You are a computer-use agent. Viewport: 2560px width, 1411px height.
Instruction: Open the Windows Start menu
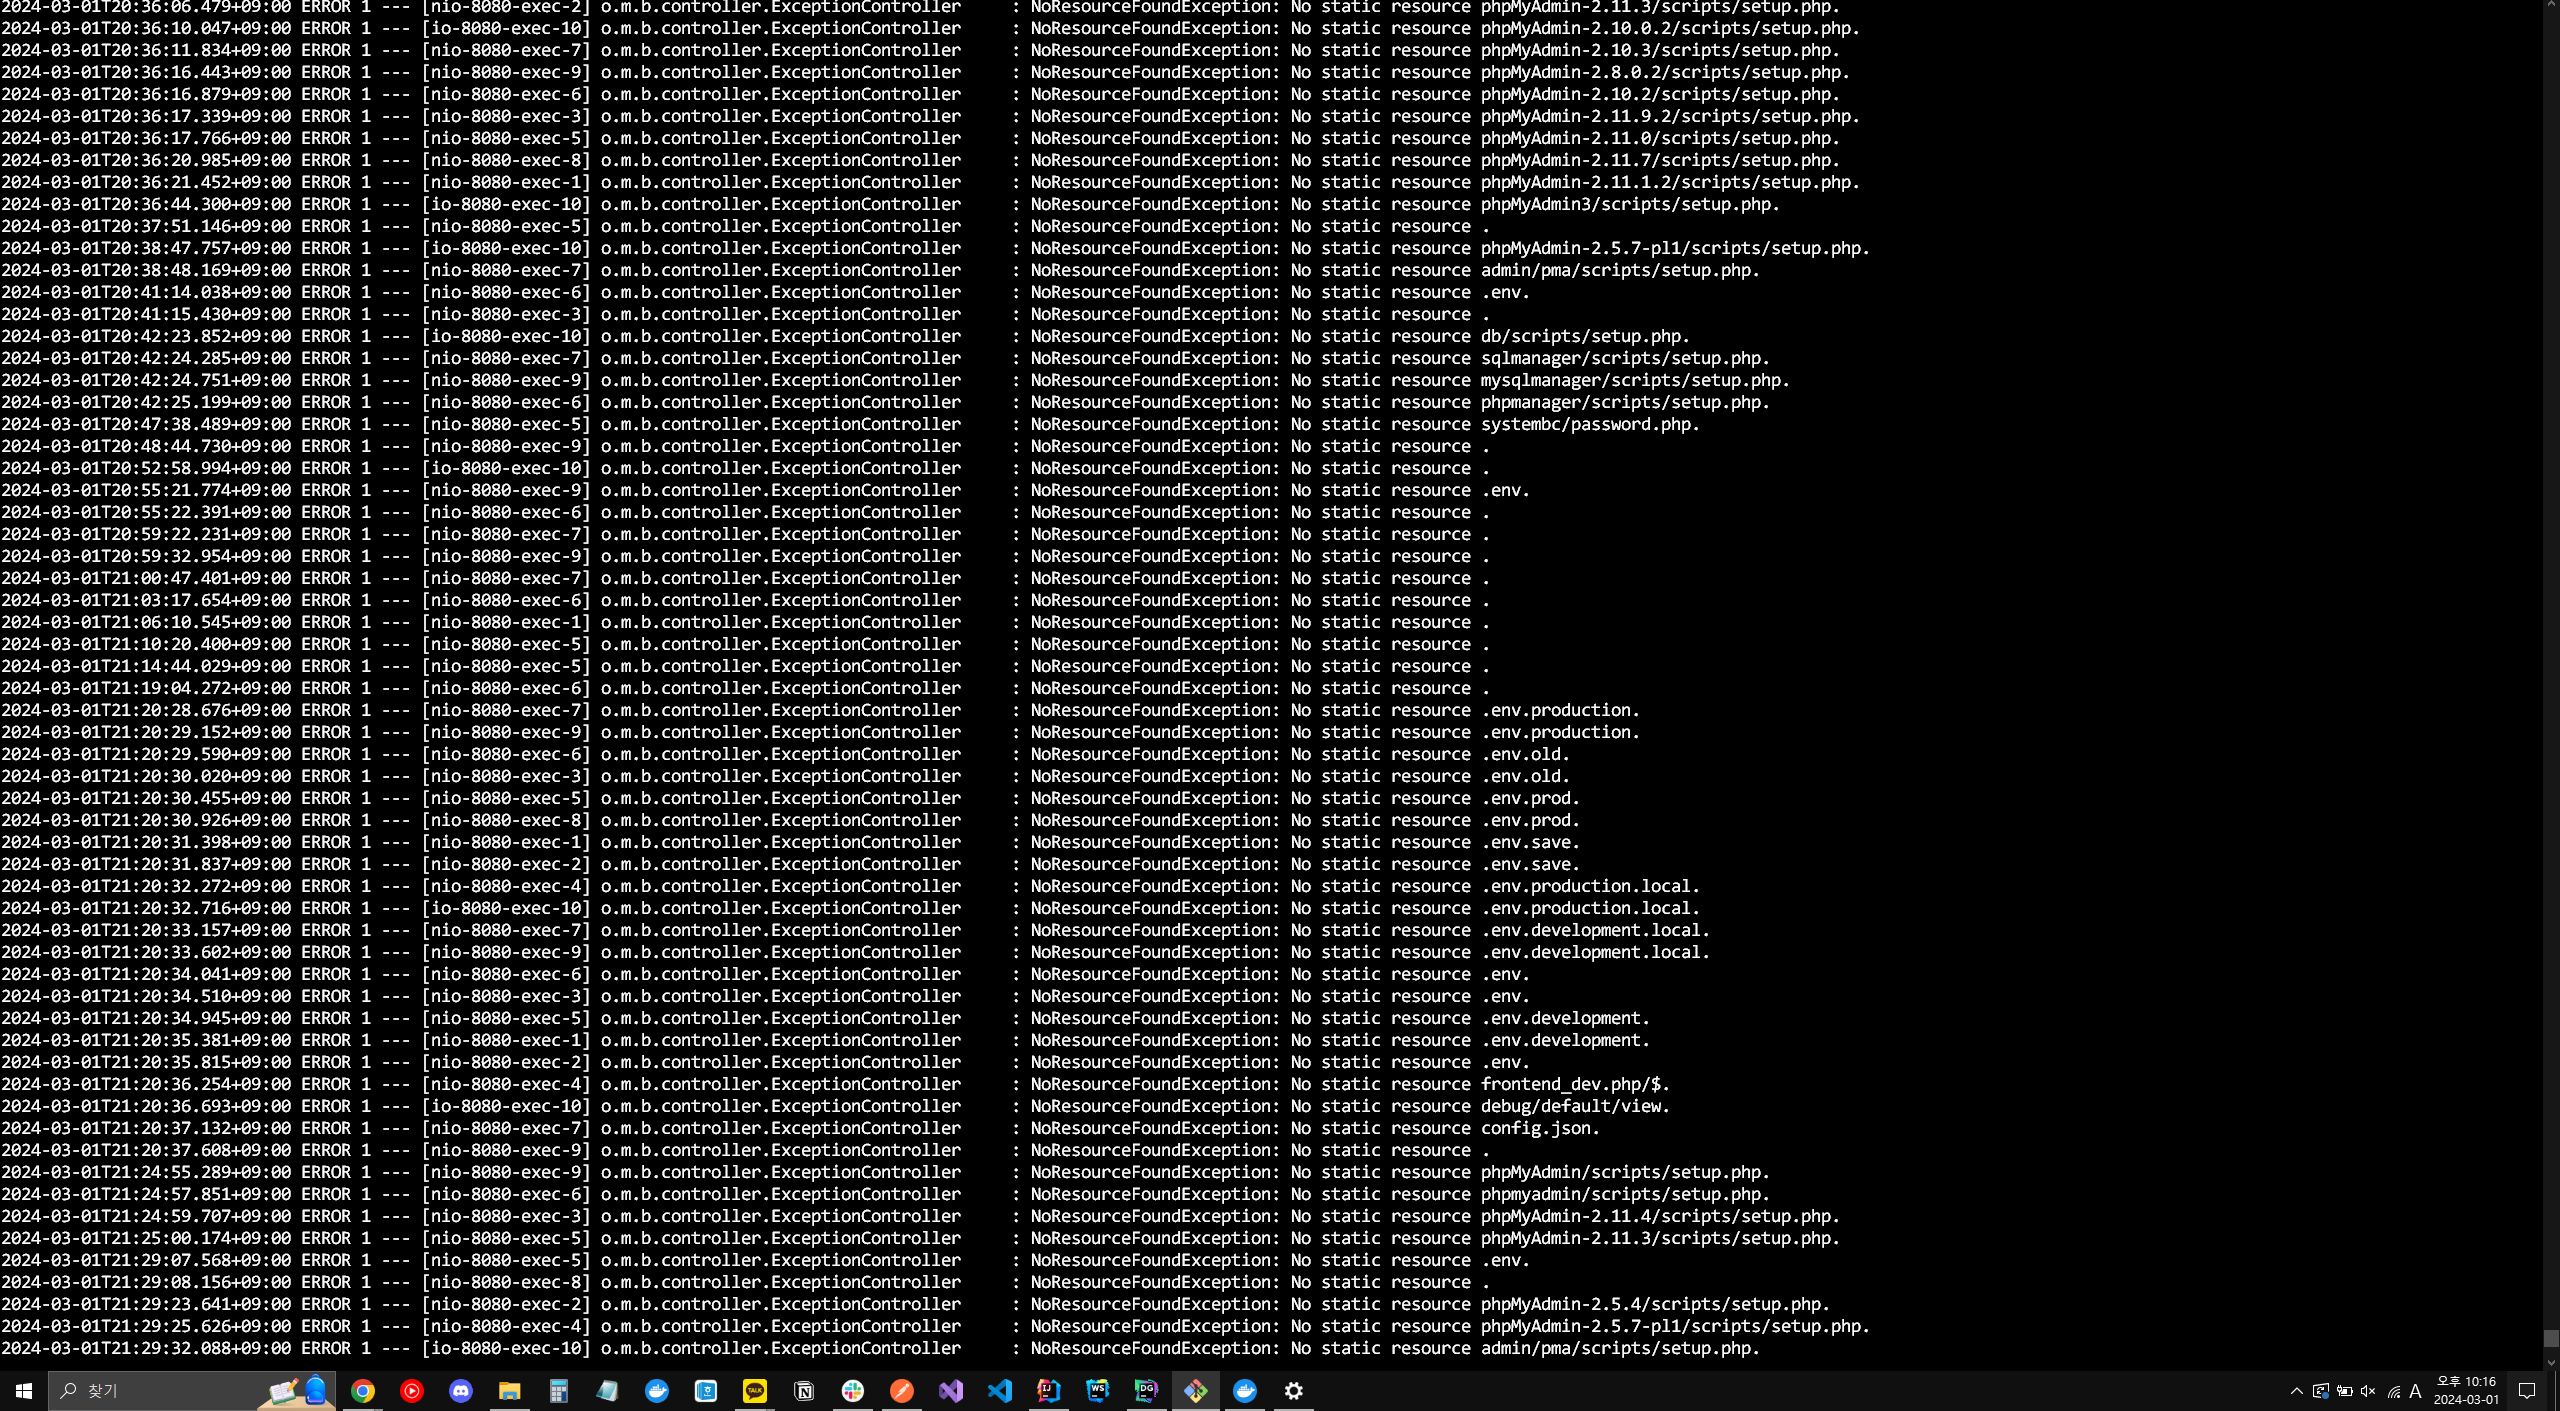click(x=24, y=1391)
